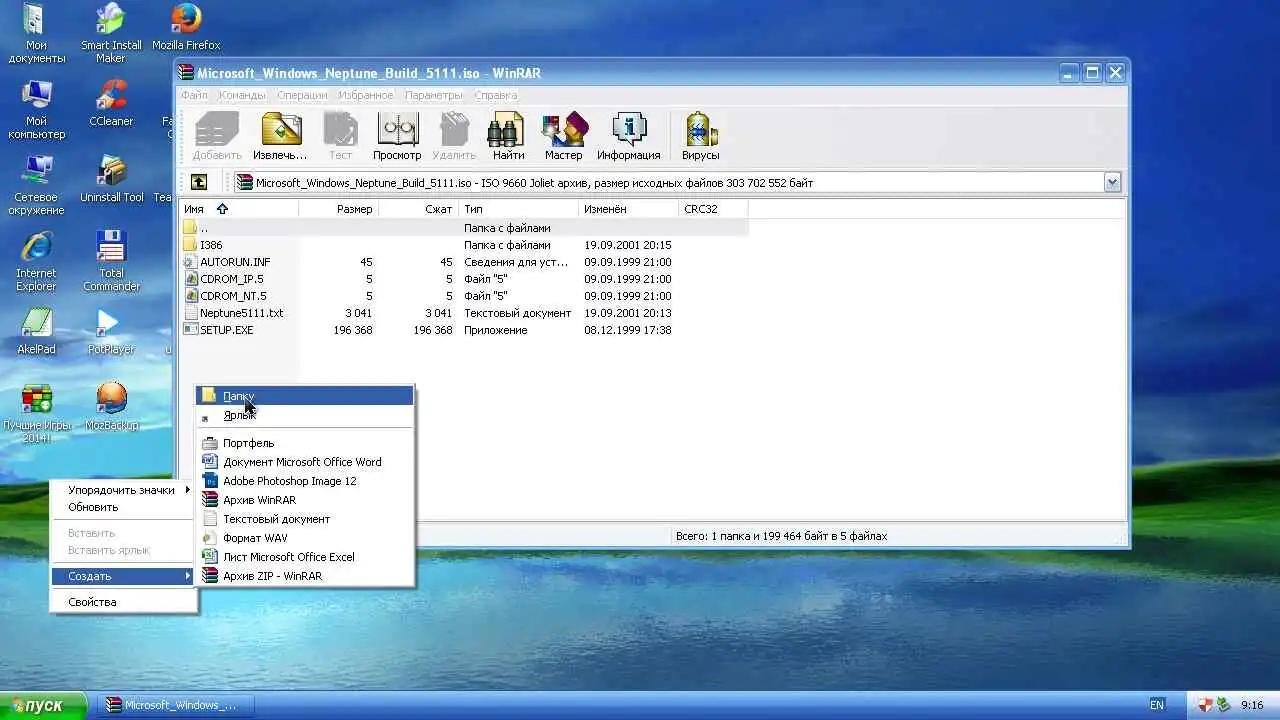Go up one folder level arrow
1280x720 pixels.
click(199, 182)
